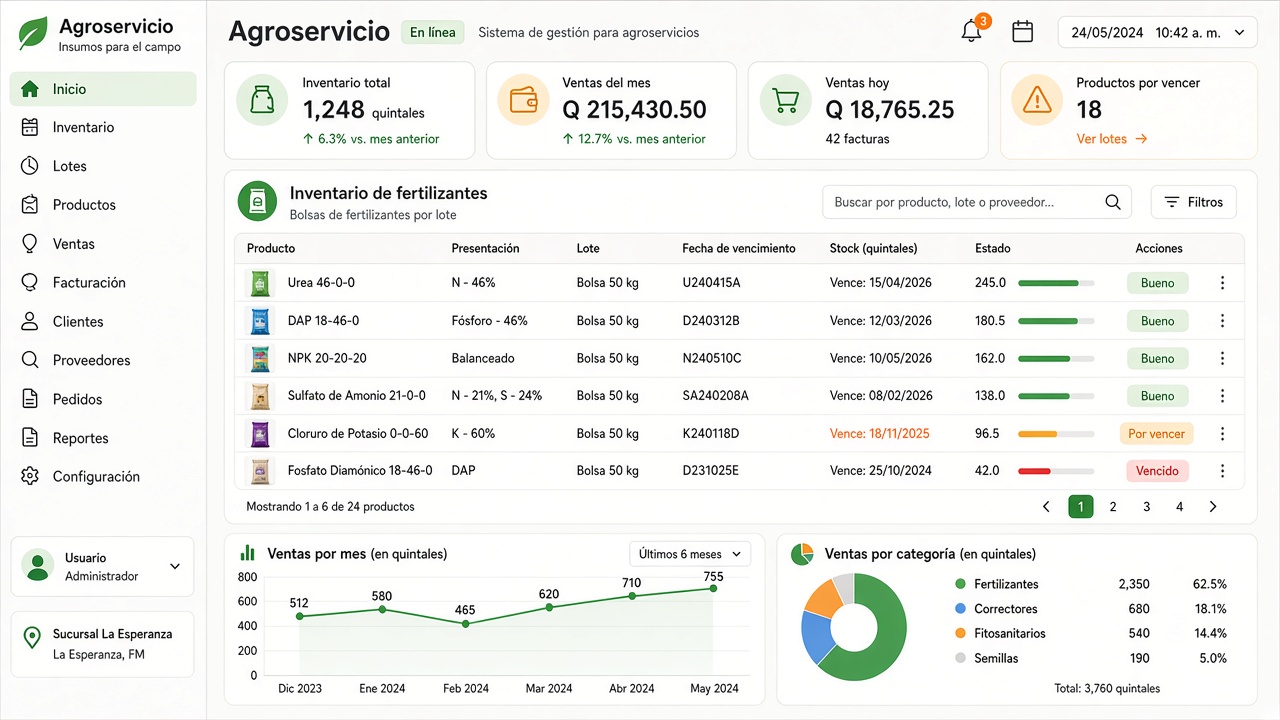The width and height of the screenshot is (1280, 720).
Task: Open actions menu for Sulfato de Amonio
Action: (x=1222, y=396)
